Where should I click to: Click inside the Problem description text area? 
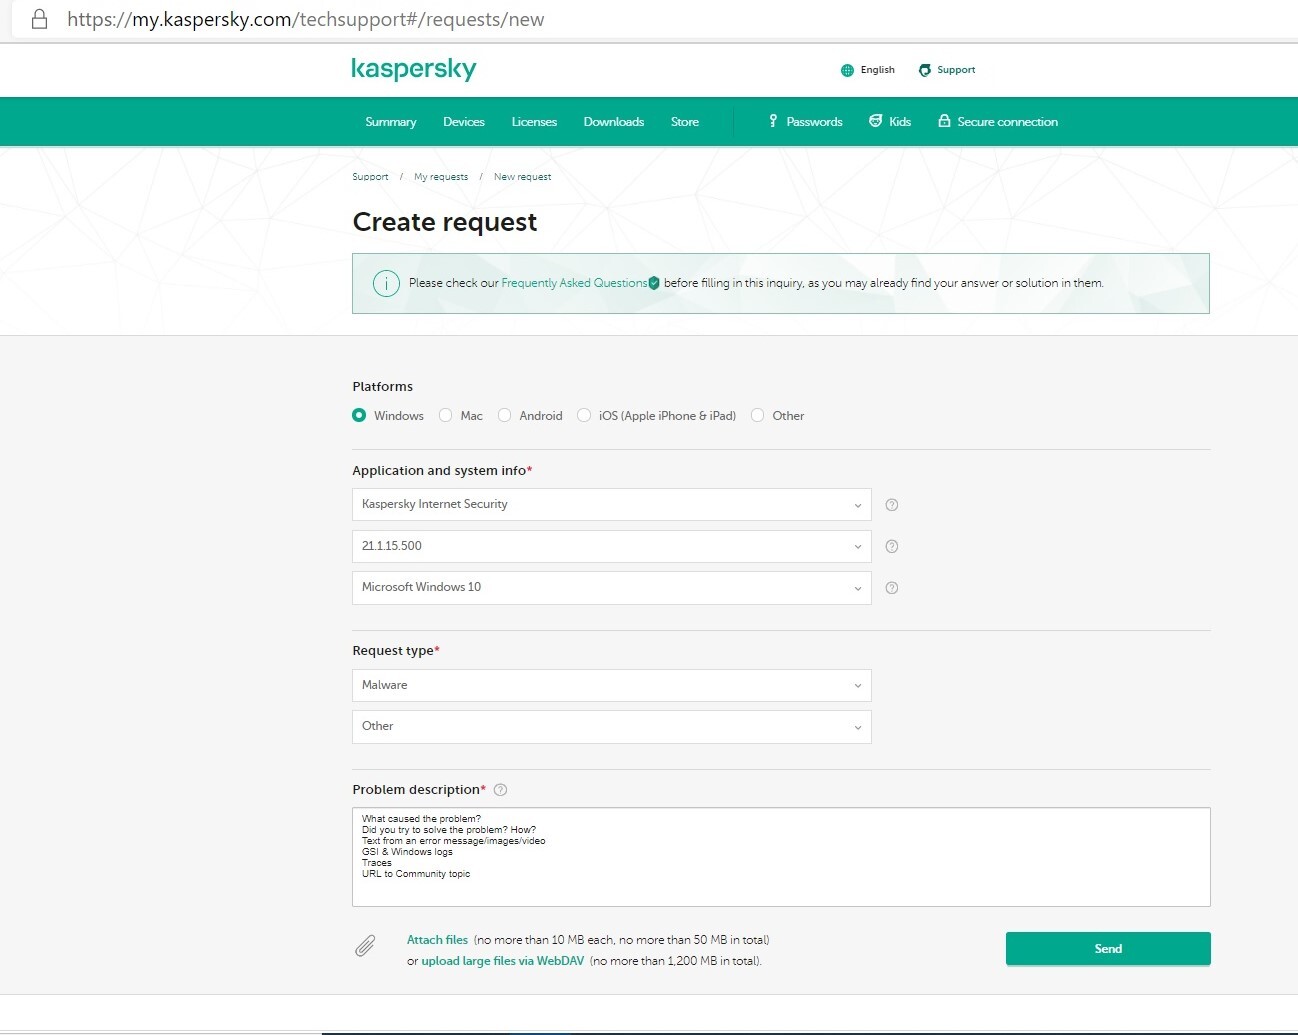[x=781, y=857]
